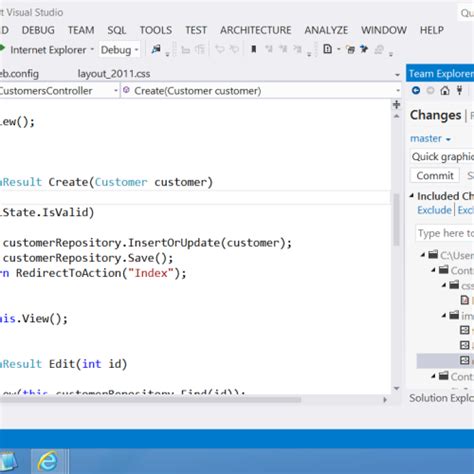This screenshot has height=474, width=474.
Task: Click the green Start debugging play icon
Action: 2,49
